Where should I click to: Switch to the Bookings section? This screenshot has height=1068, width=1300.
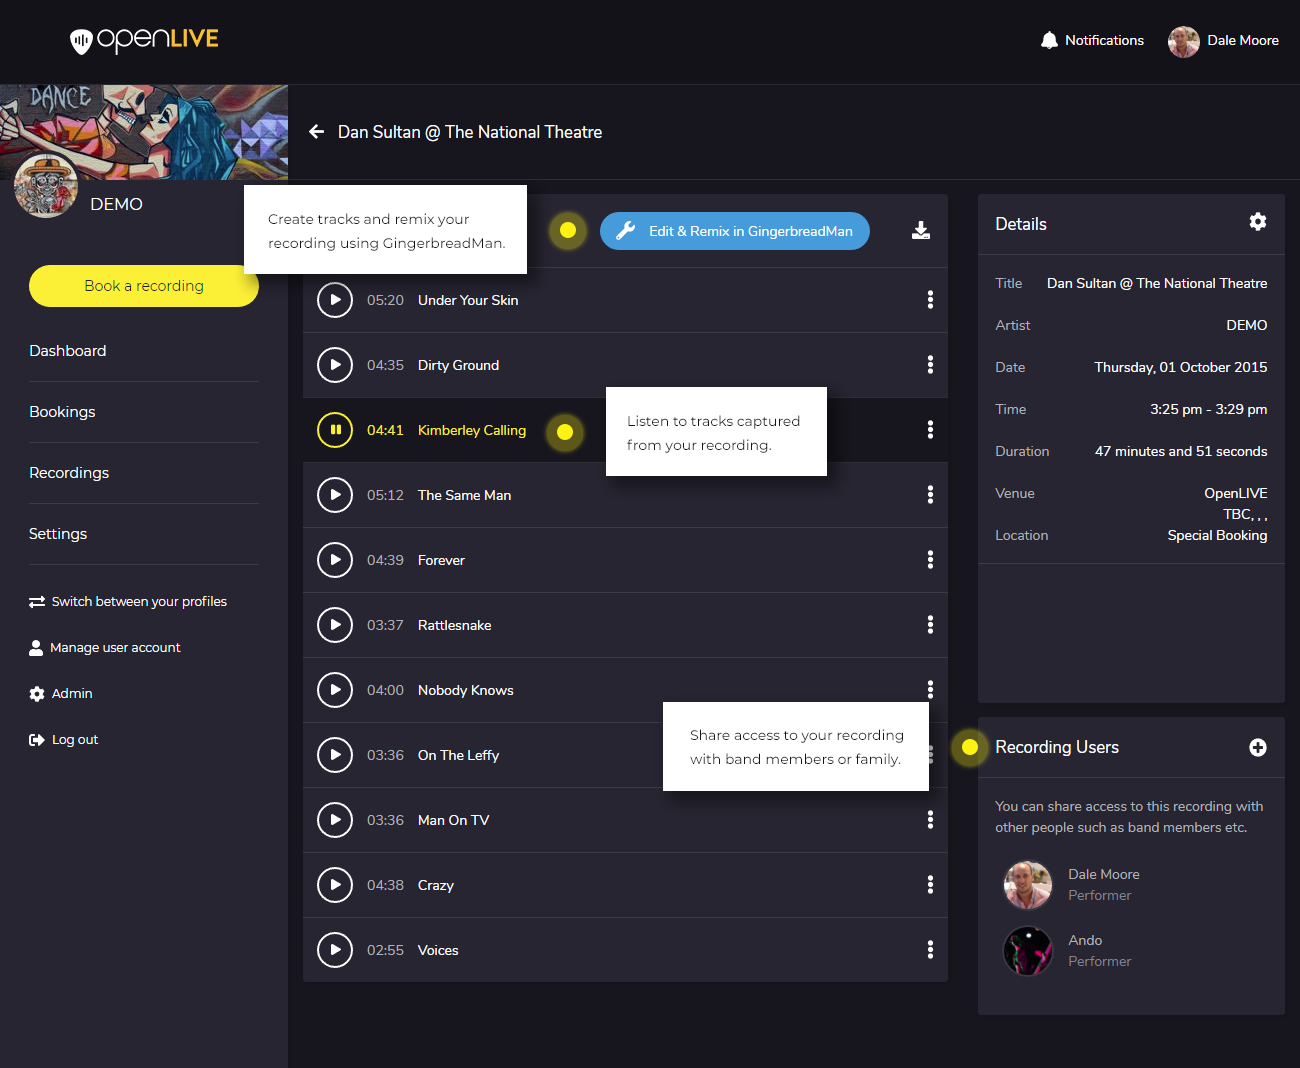pyautogui.click(x=62, y=411)
